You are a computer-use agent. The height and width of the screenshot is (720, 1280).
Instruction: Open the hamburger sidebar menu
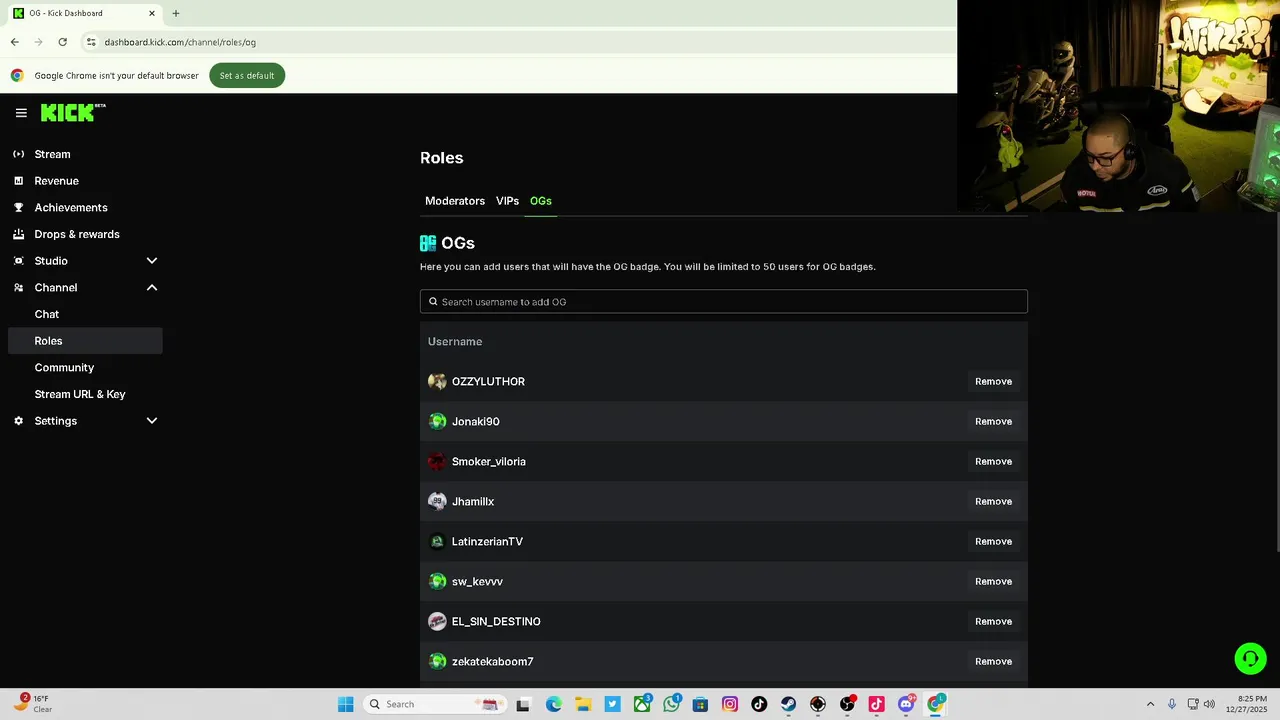tap(21, 113)
